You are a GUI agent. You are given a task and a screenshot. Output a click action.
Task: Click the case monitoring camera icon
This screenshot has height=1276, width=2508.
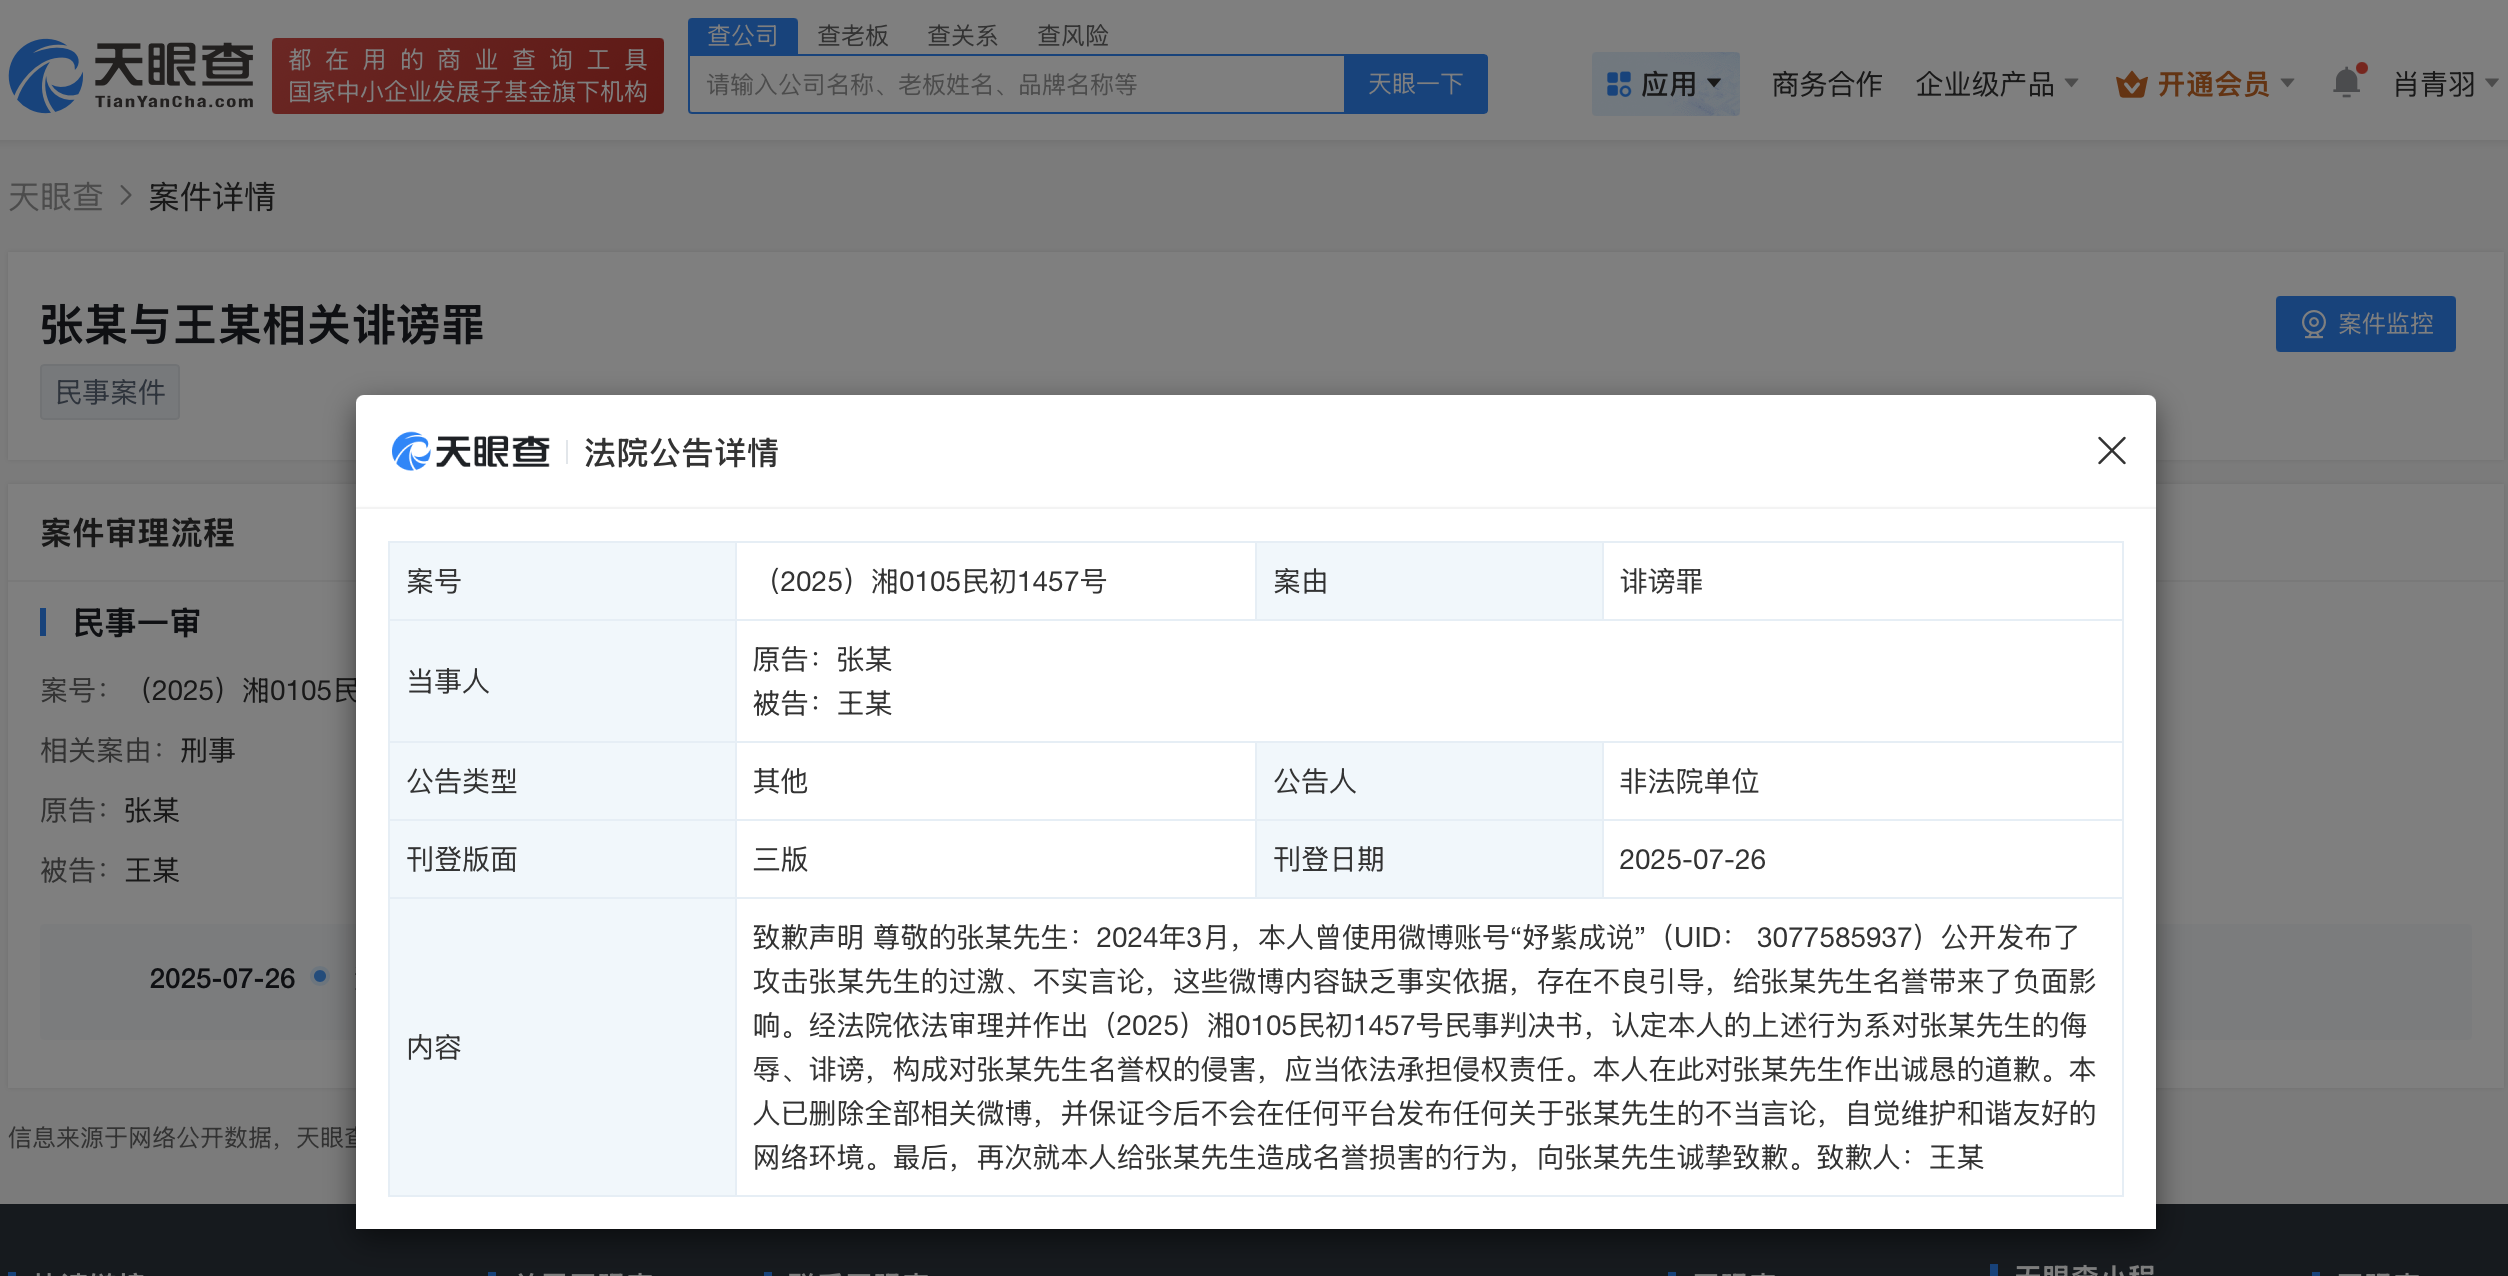[x=2313, y=324]
